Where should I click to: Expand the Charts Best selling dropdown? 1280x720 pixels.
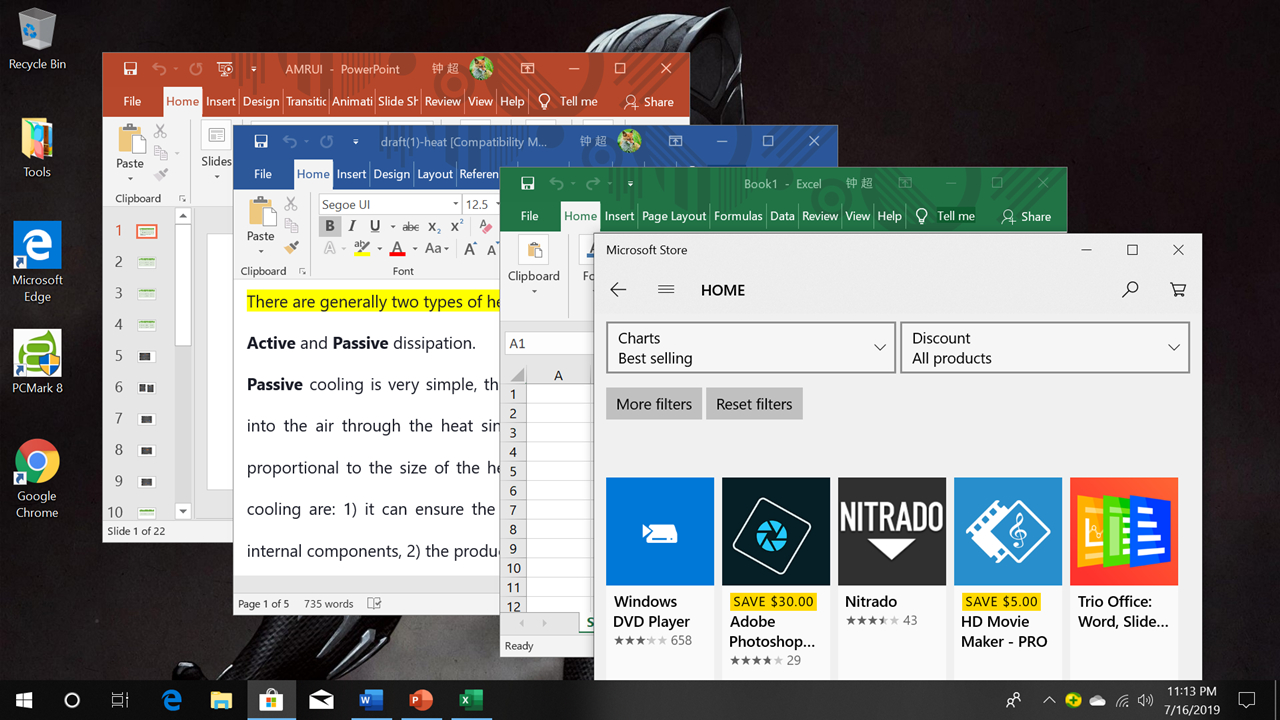click(750, 348)
